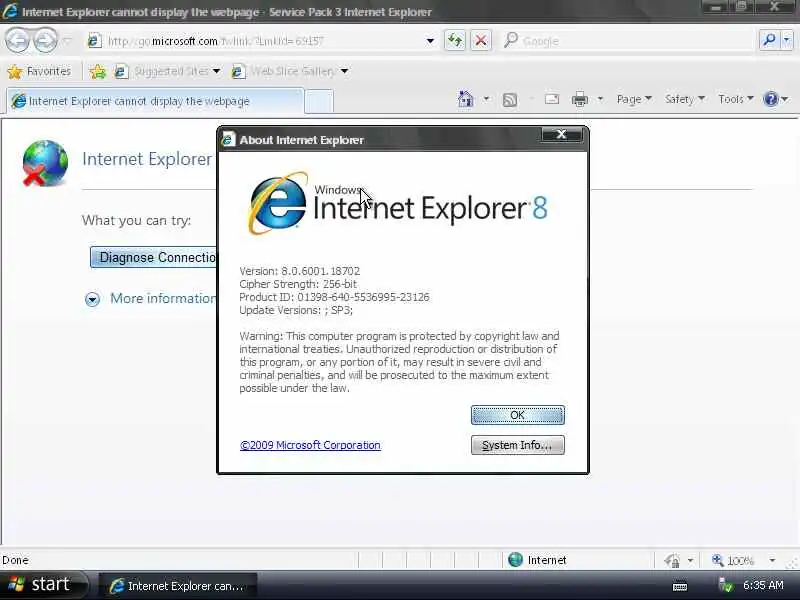The height and width of the screenshot is (600, 800).
Task: Click the System Info button
Action: [517, 445]
